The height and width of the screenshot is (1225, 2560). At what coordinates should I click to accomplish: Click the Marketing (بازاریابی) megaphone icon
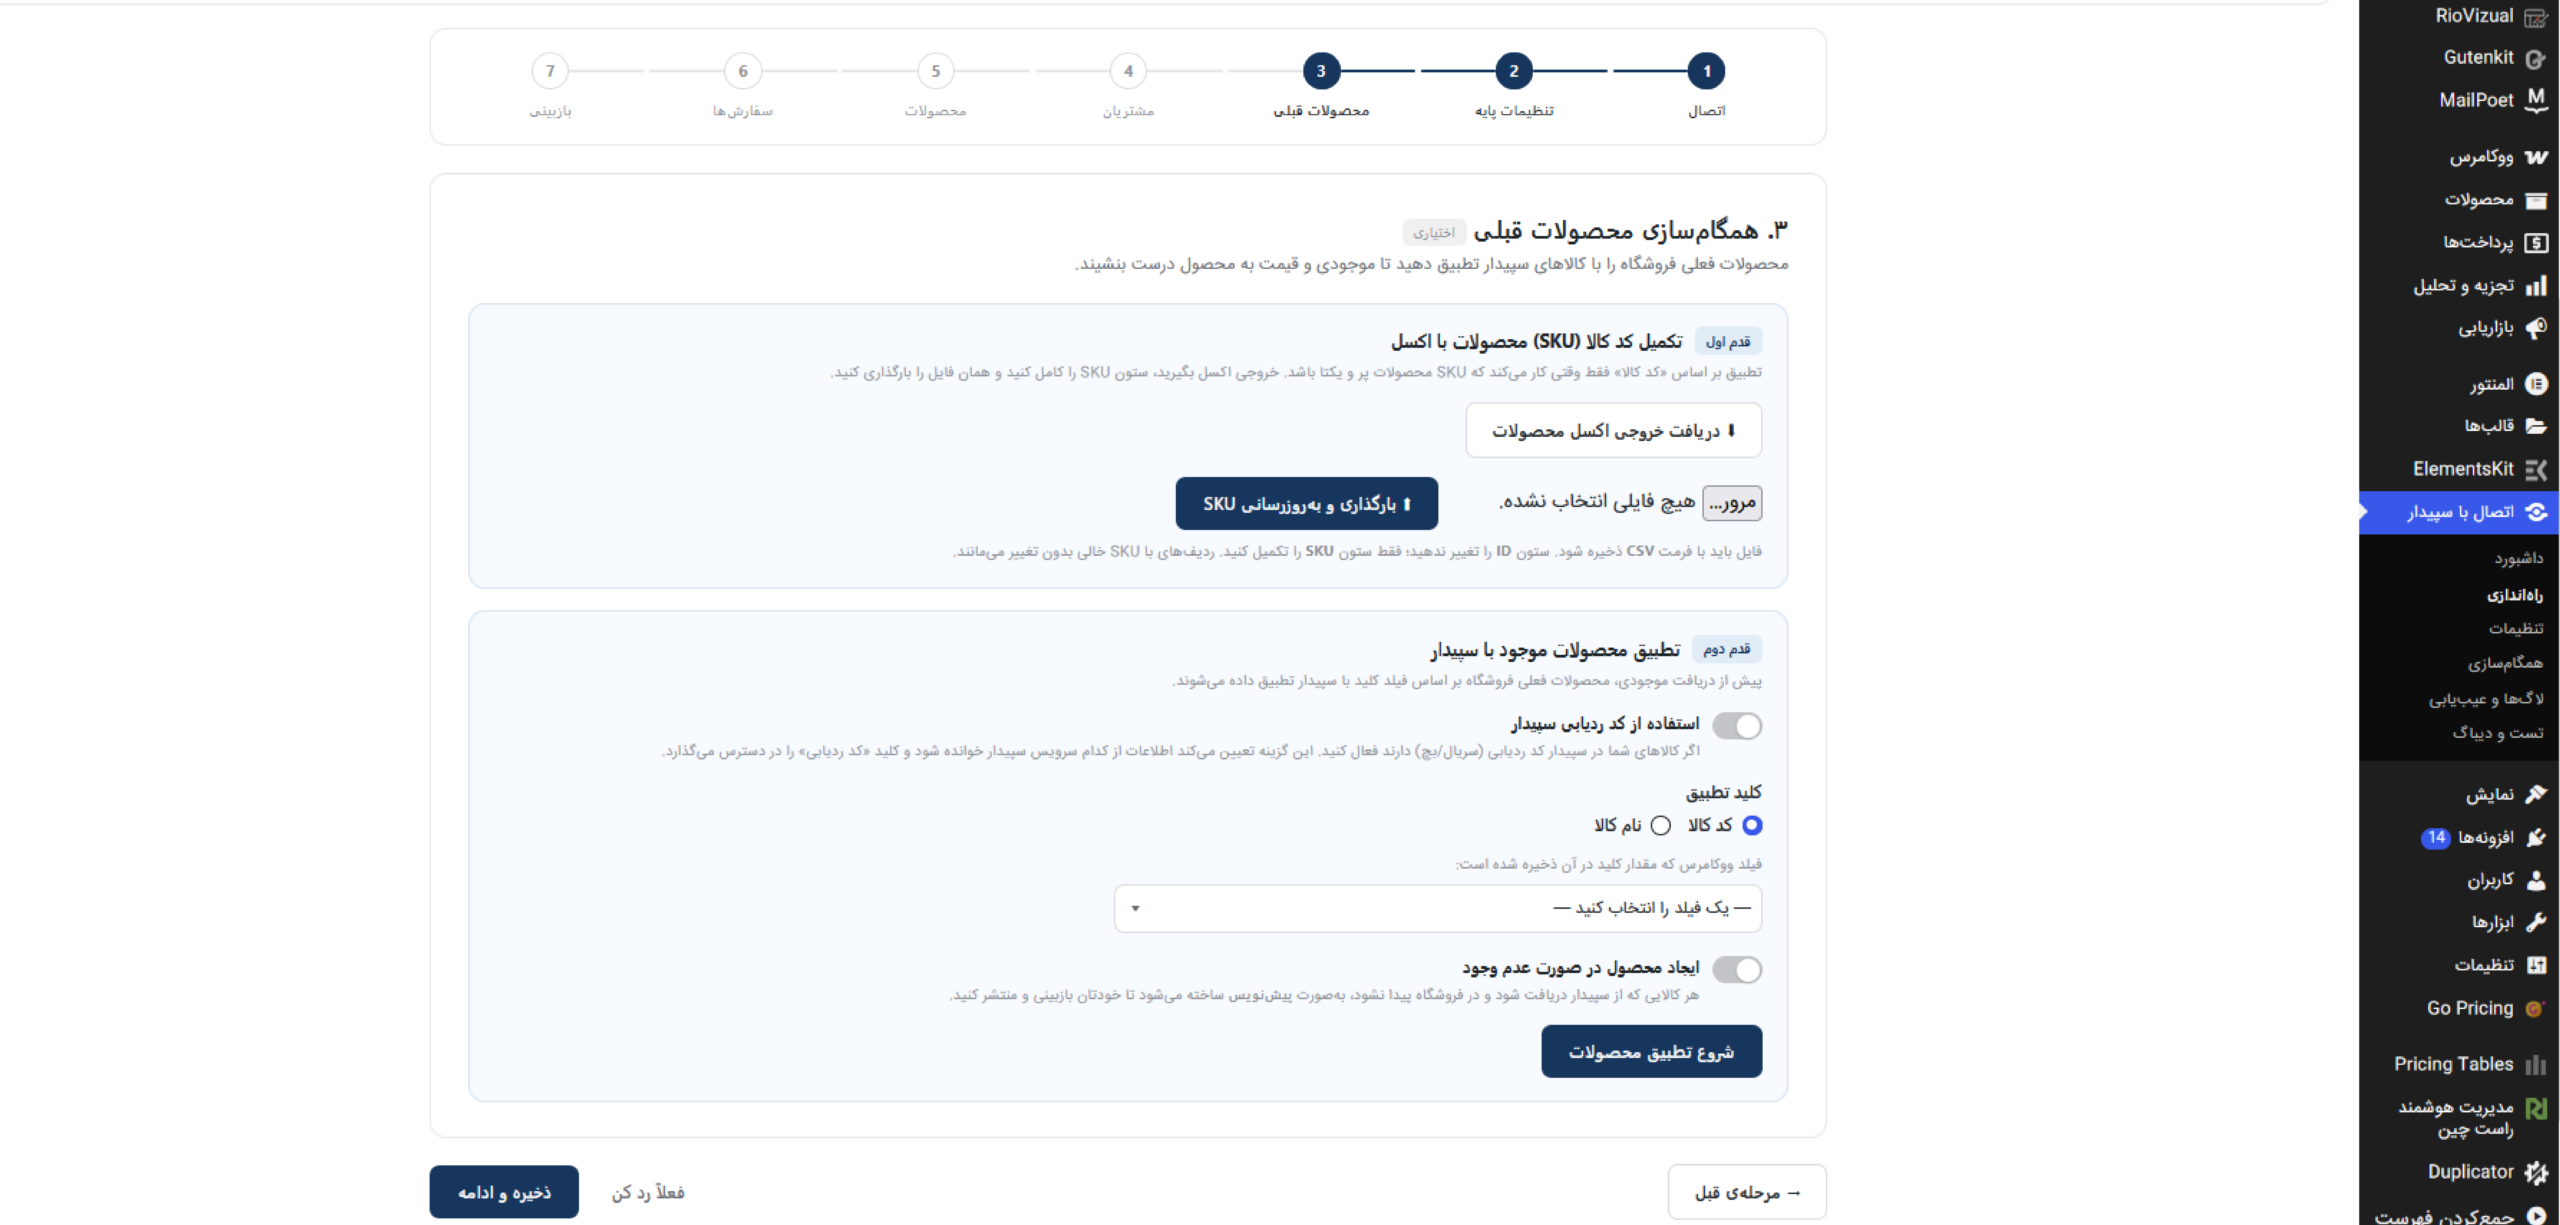pos(2535,328)
